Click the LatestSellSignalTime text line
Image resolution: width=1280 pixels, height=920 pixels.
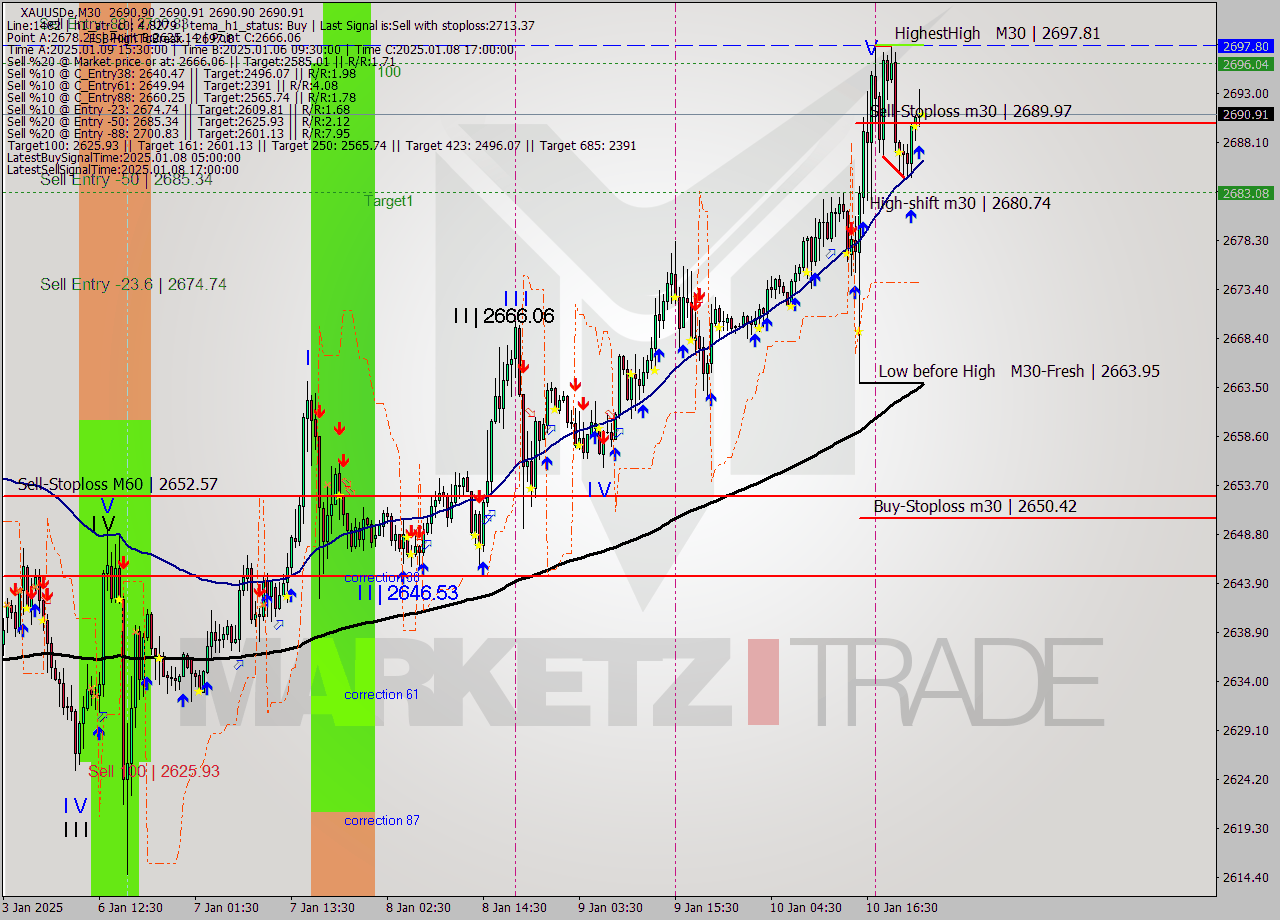tap(122, 169)
